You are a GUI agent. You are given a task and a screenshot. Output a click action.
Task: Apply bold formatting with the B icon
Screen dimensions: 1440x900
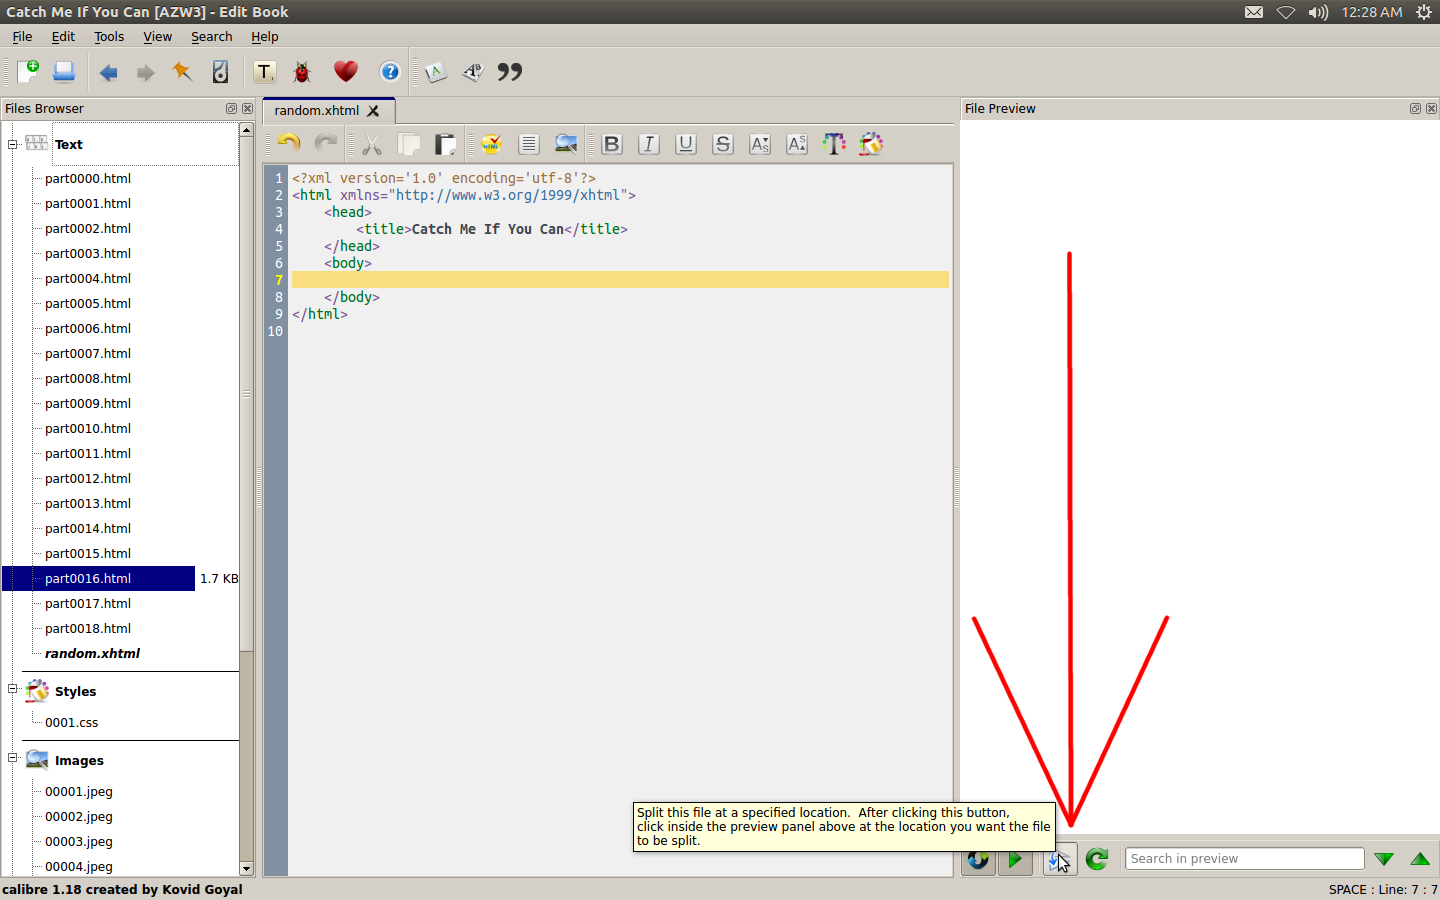coord(612,144)
